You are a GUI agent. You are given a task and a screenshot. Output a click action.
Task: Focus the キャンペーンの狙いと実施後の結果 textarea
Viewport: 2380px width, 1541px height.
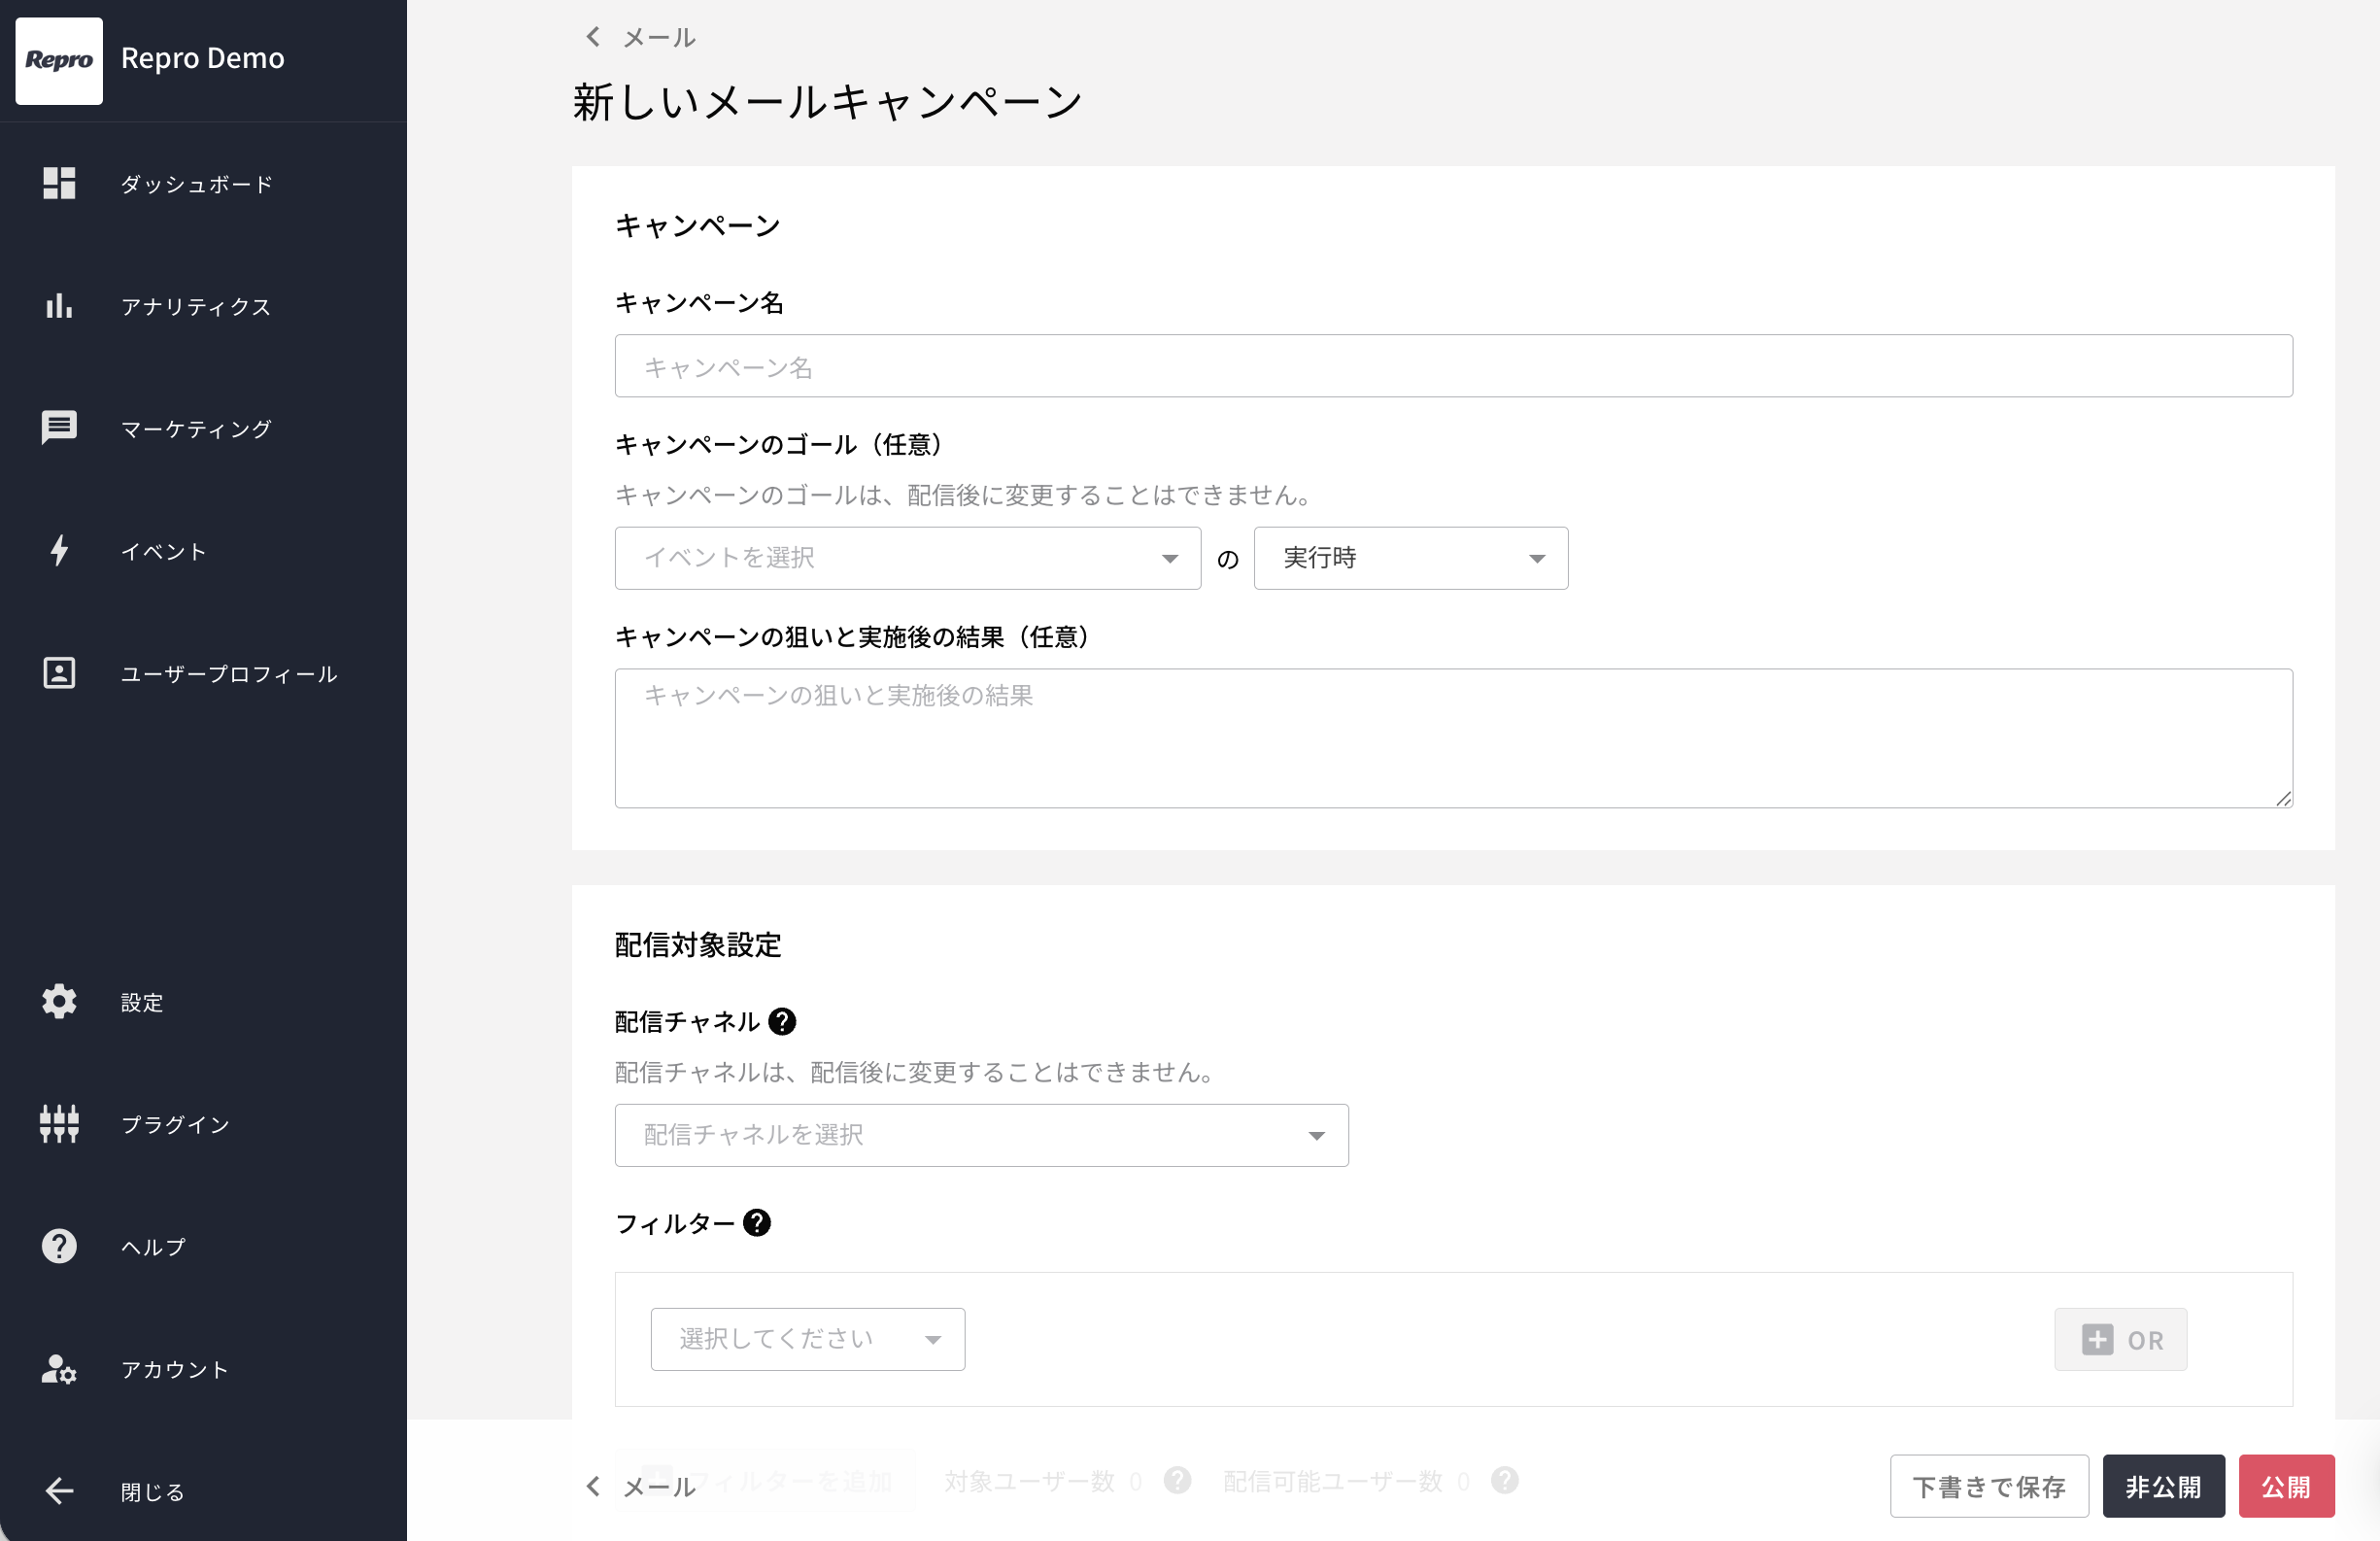(x=1453, y=738)
